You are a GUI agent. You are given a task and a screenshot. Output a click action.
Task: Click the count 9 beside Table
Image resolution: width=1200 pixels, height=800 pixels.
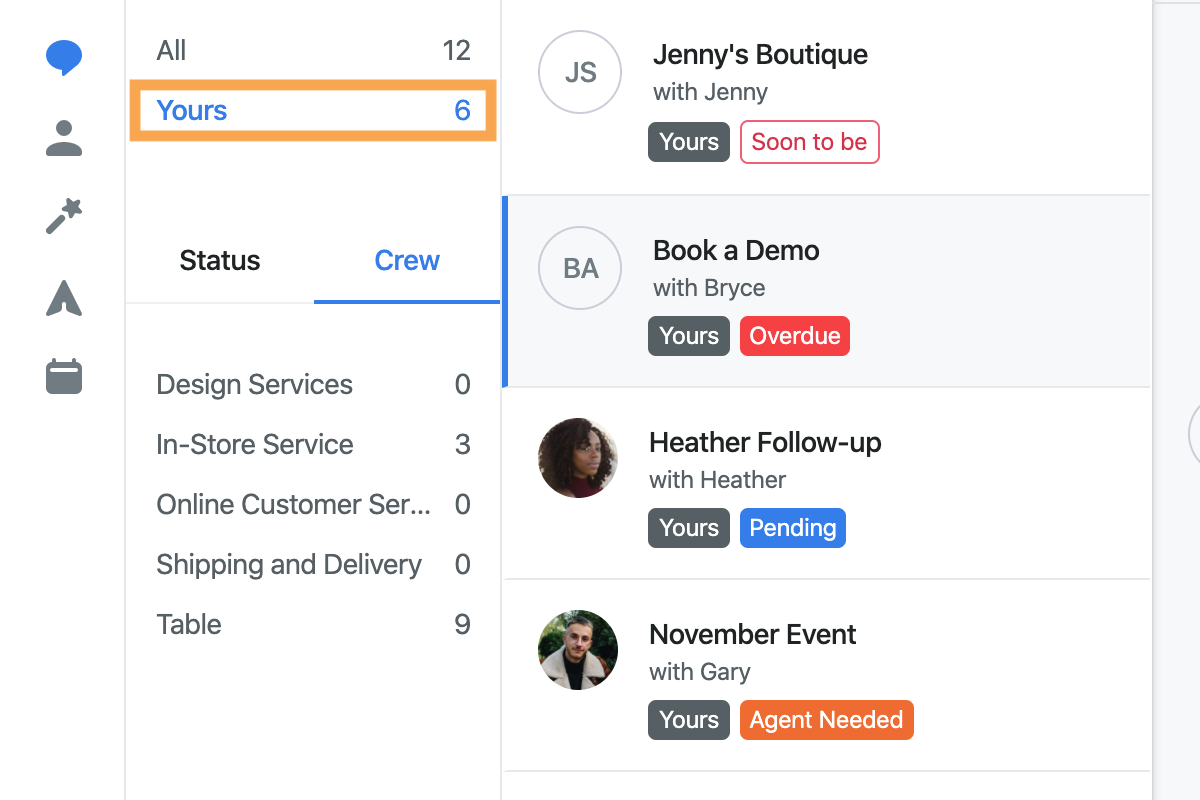tap(462, 625)
